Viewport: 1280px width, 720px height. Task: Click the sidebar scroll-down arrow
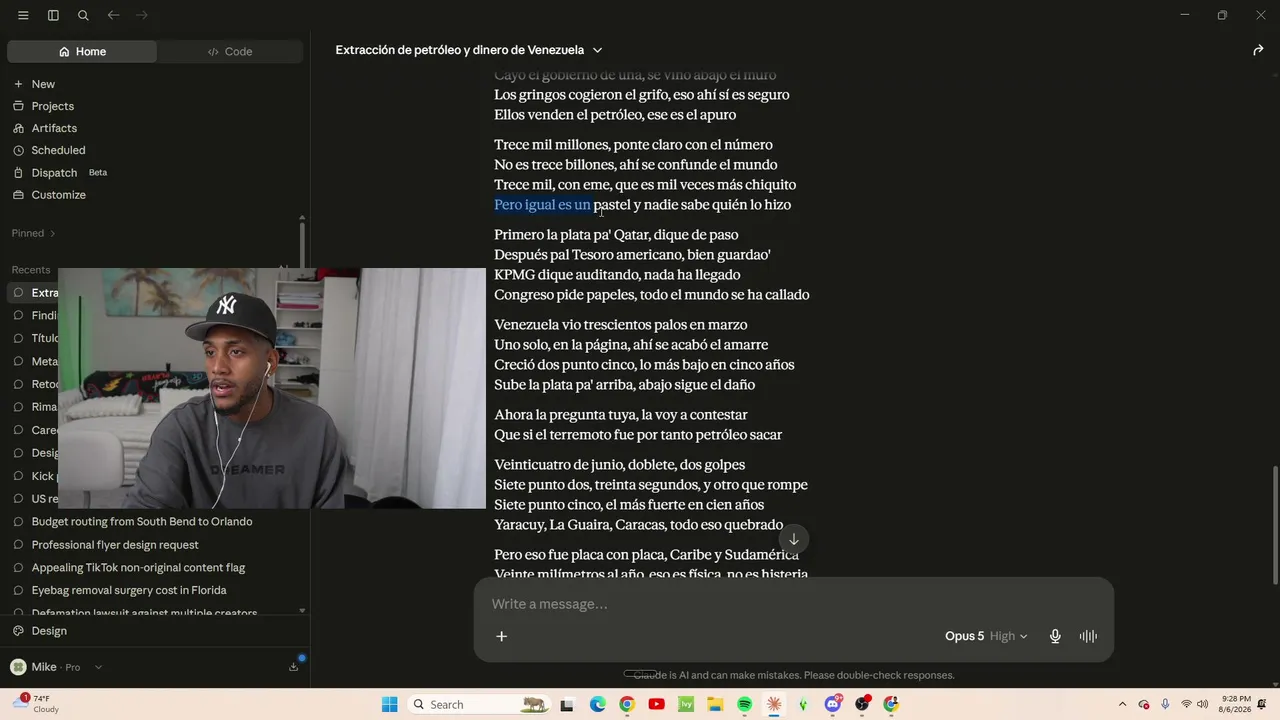pyautogui.click(x=302, y=610)
